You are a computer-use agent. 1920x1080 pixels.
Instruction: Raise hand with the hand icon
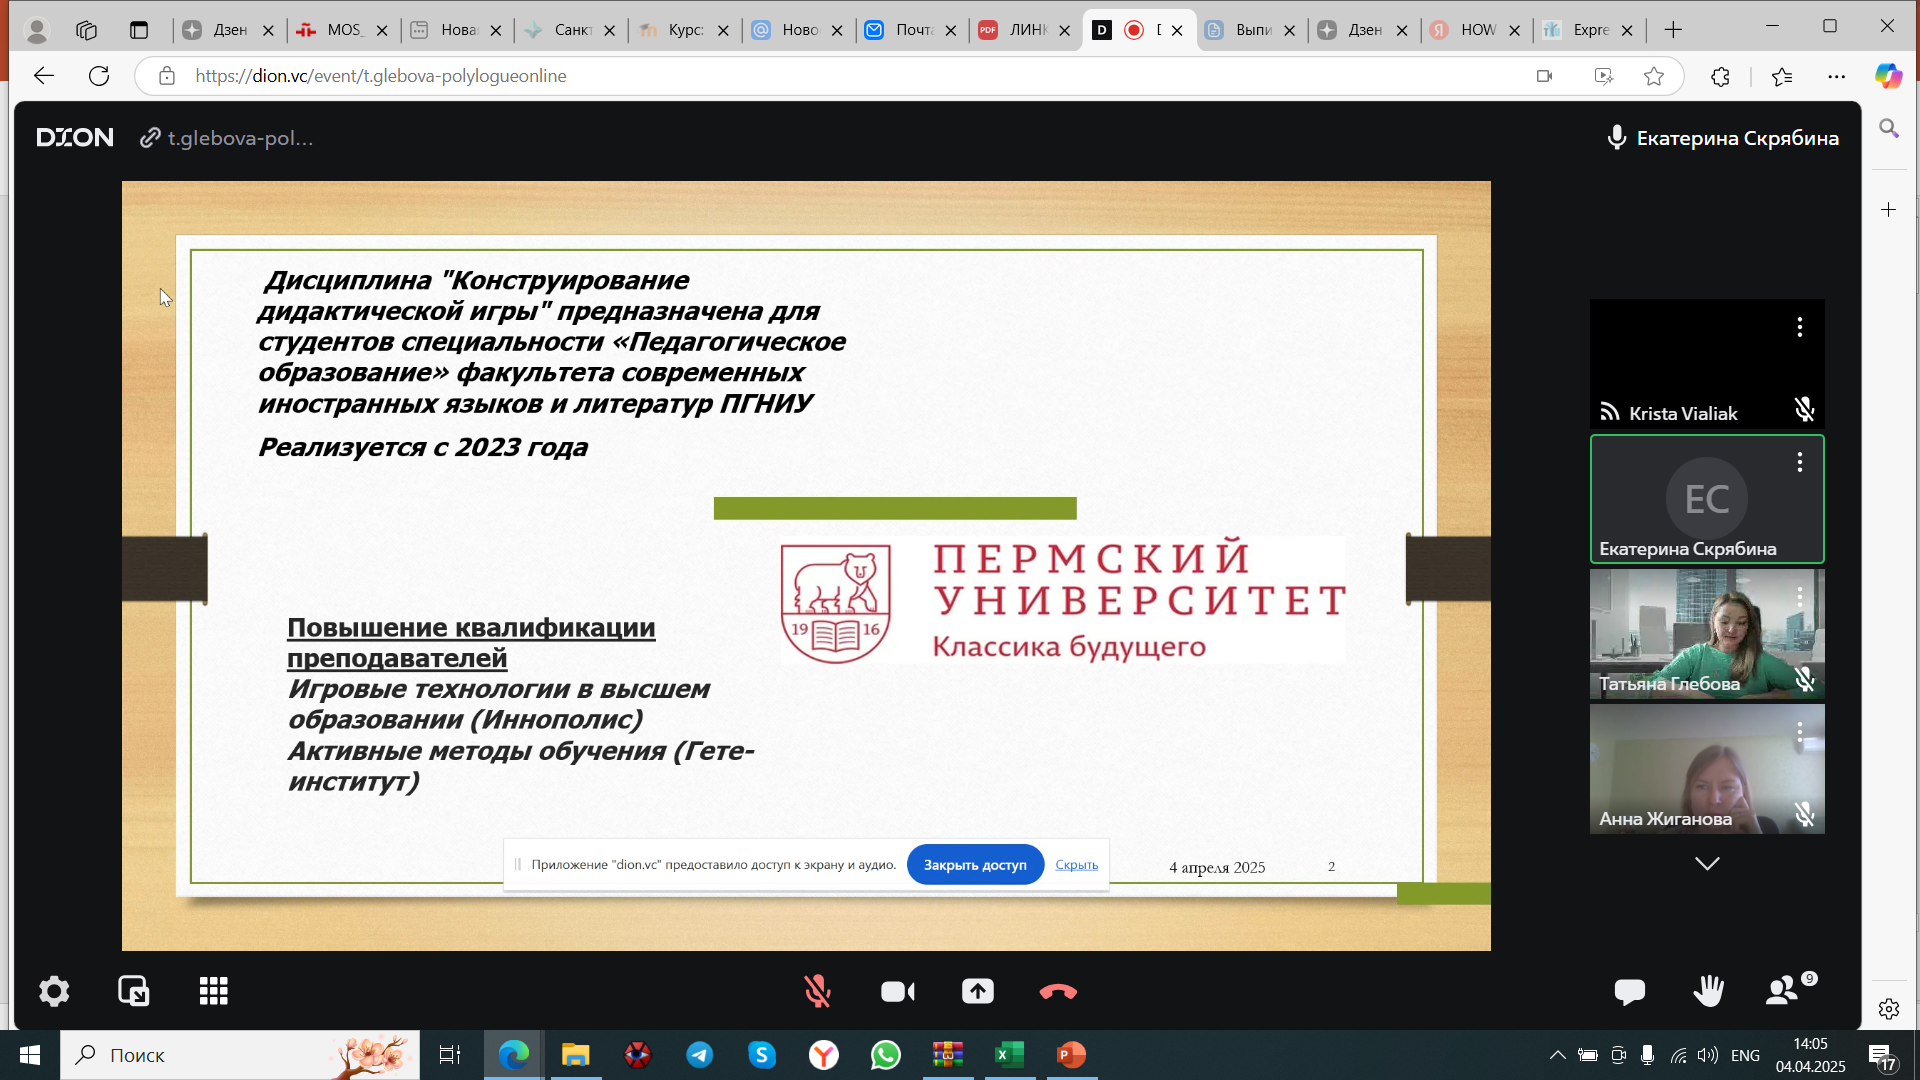click(1708, 991)
